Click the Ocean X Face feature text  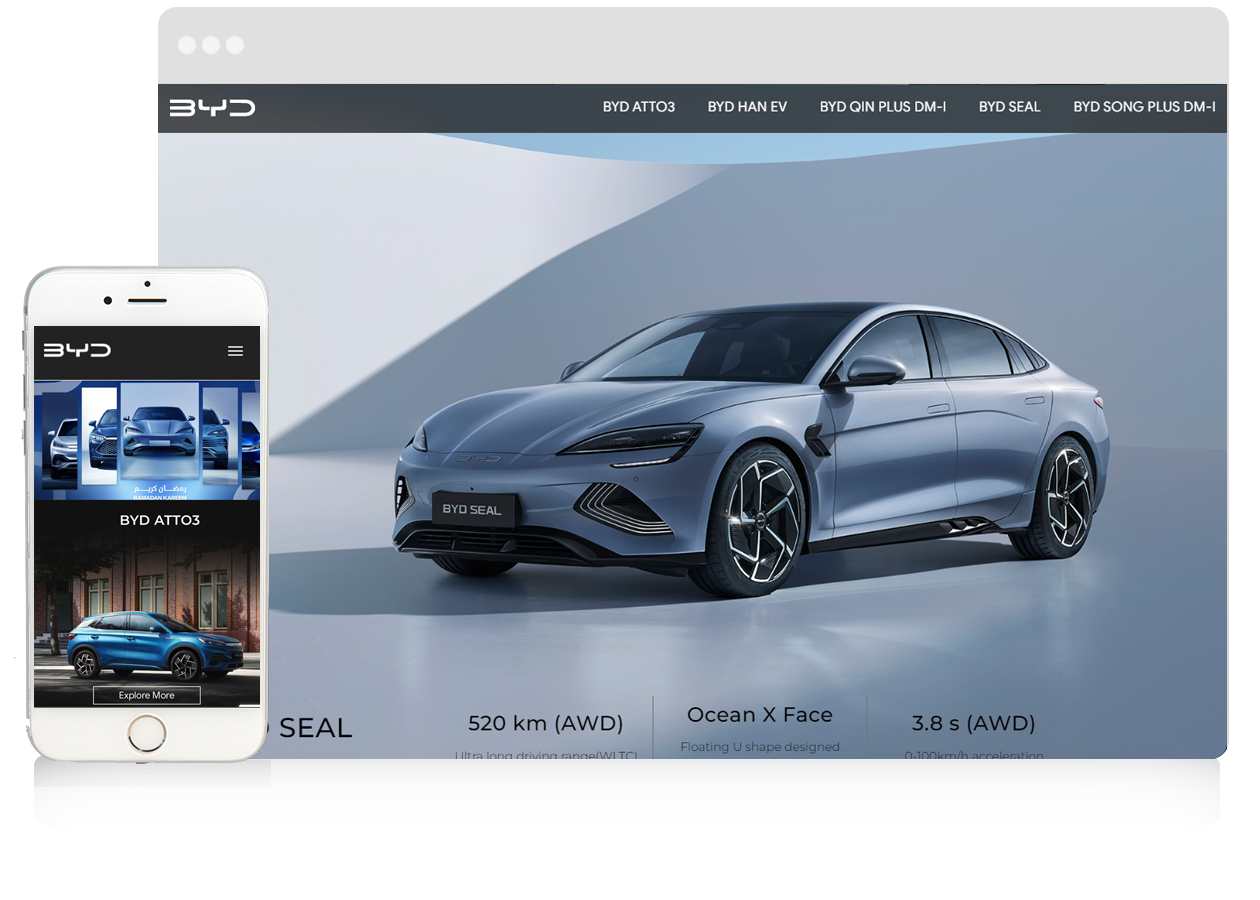[760, 715]
